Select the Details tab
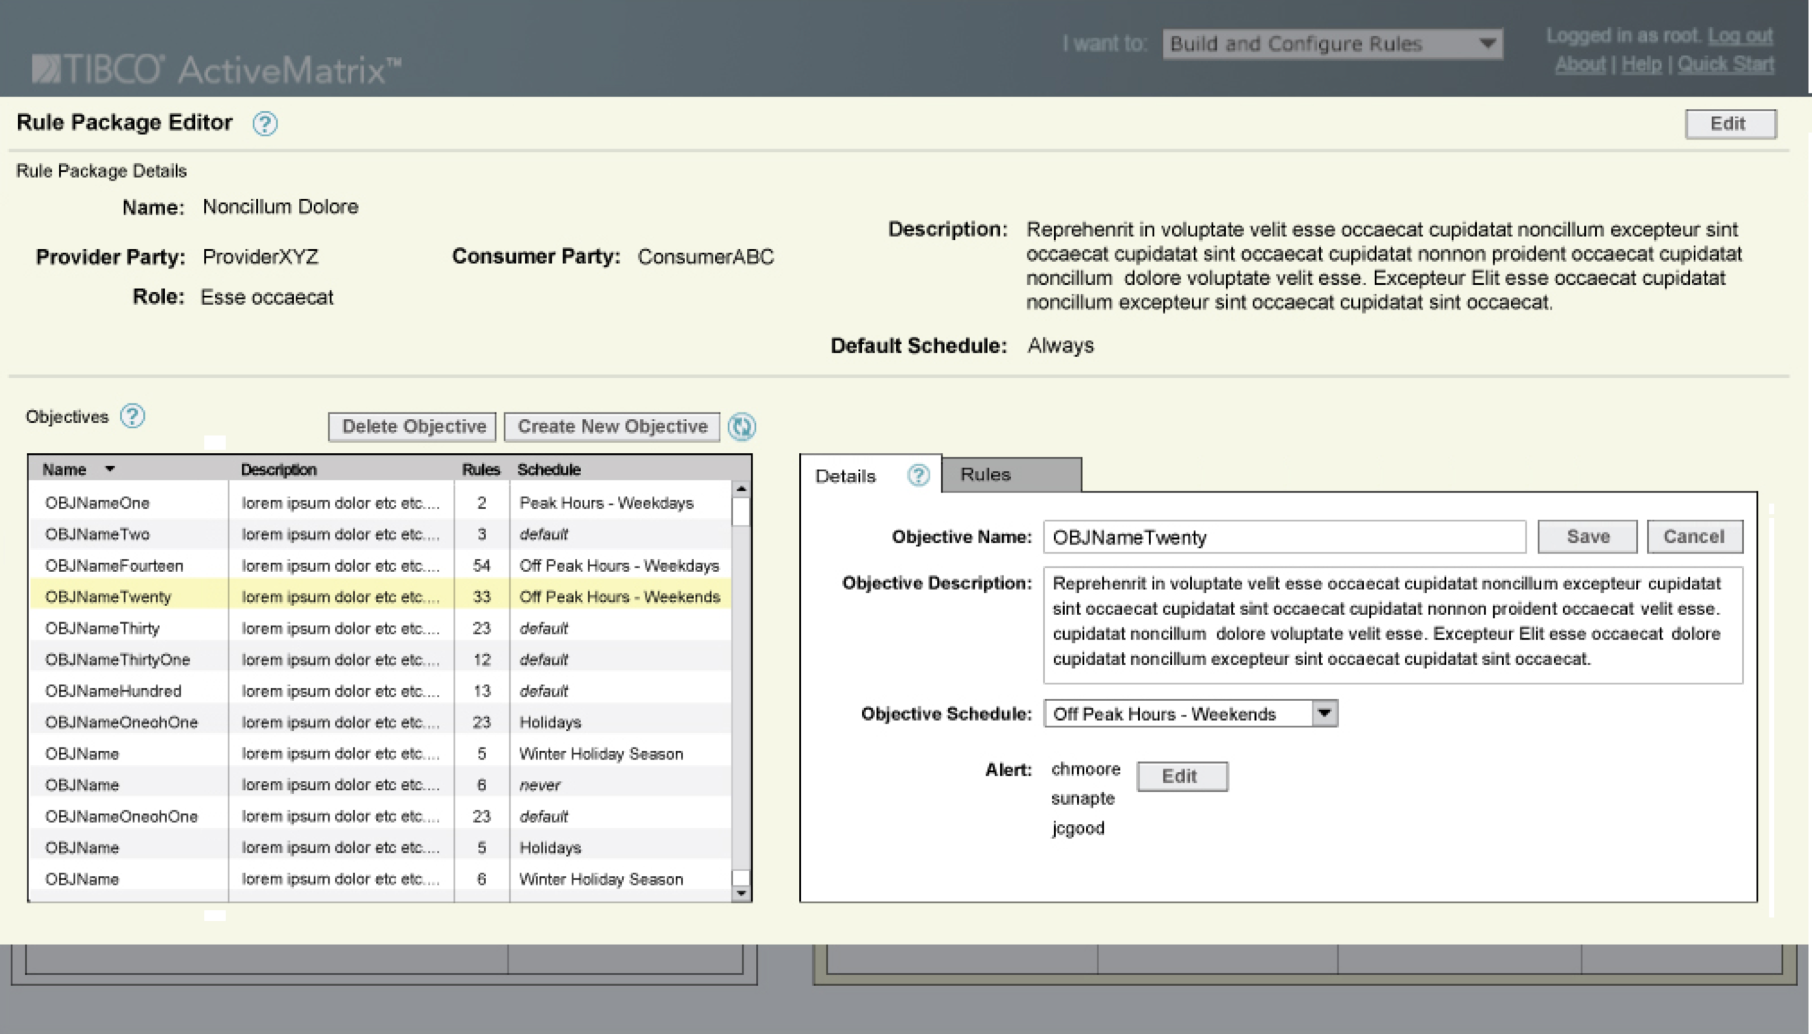 (846, 476)
